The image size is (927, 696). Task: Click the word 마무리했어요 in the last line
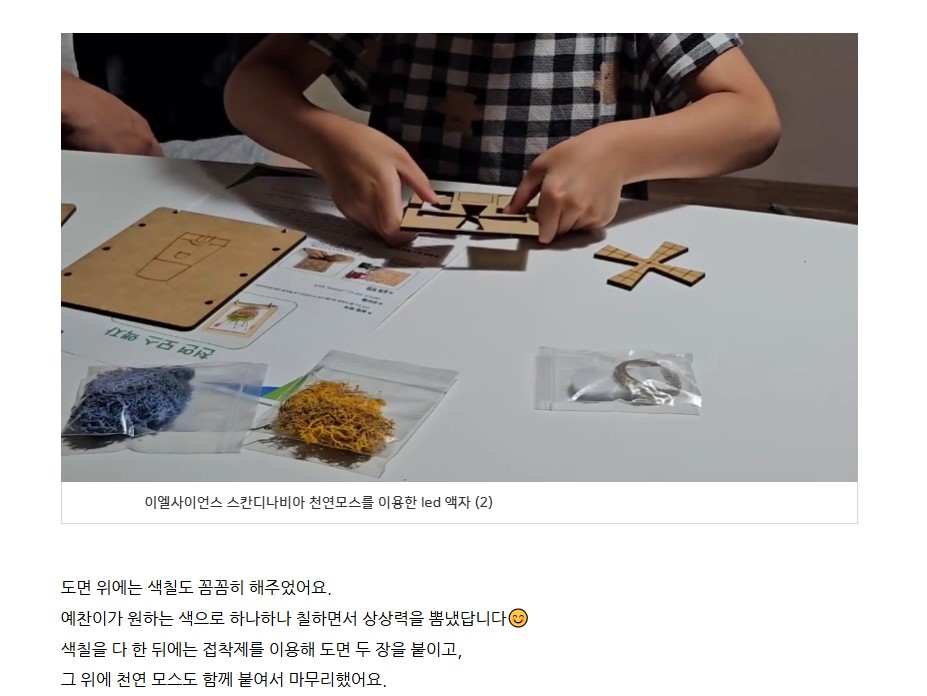tap(337, 679)
